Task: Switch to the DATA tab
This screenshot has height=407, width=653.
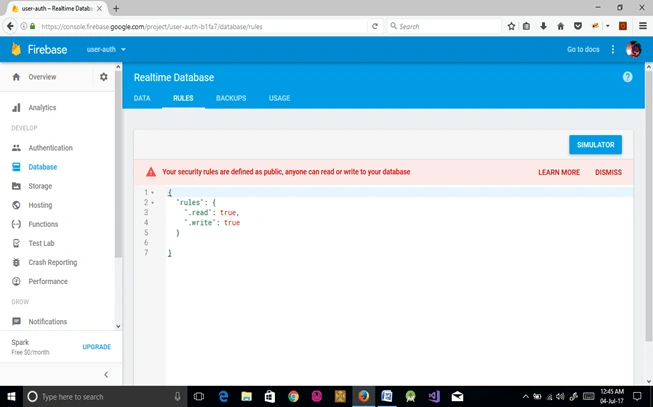Action: [x=142, y=98]
